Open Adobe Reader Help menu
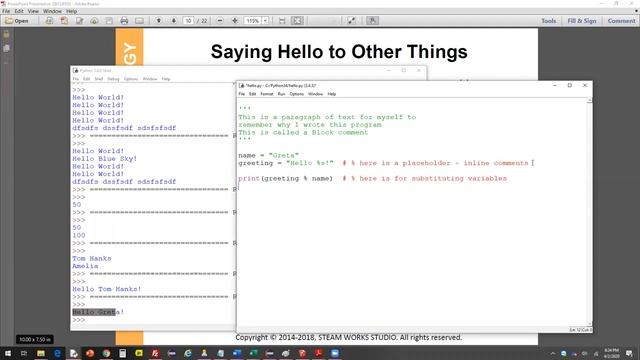 click(71, 11)
